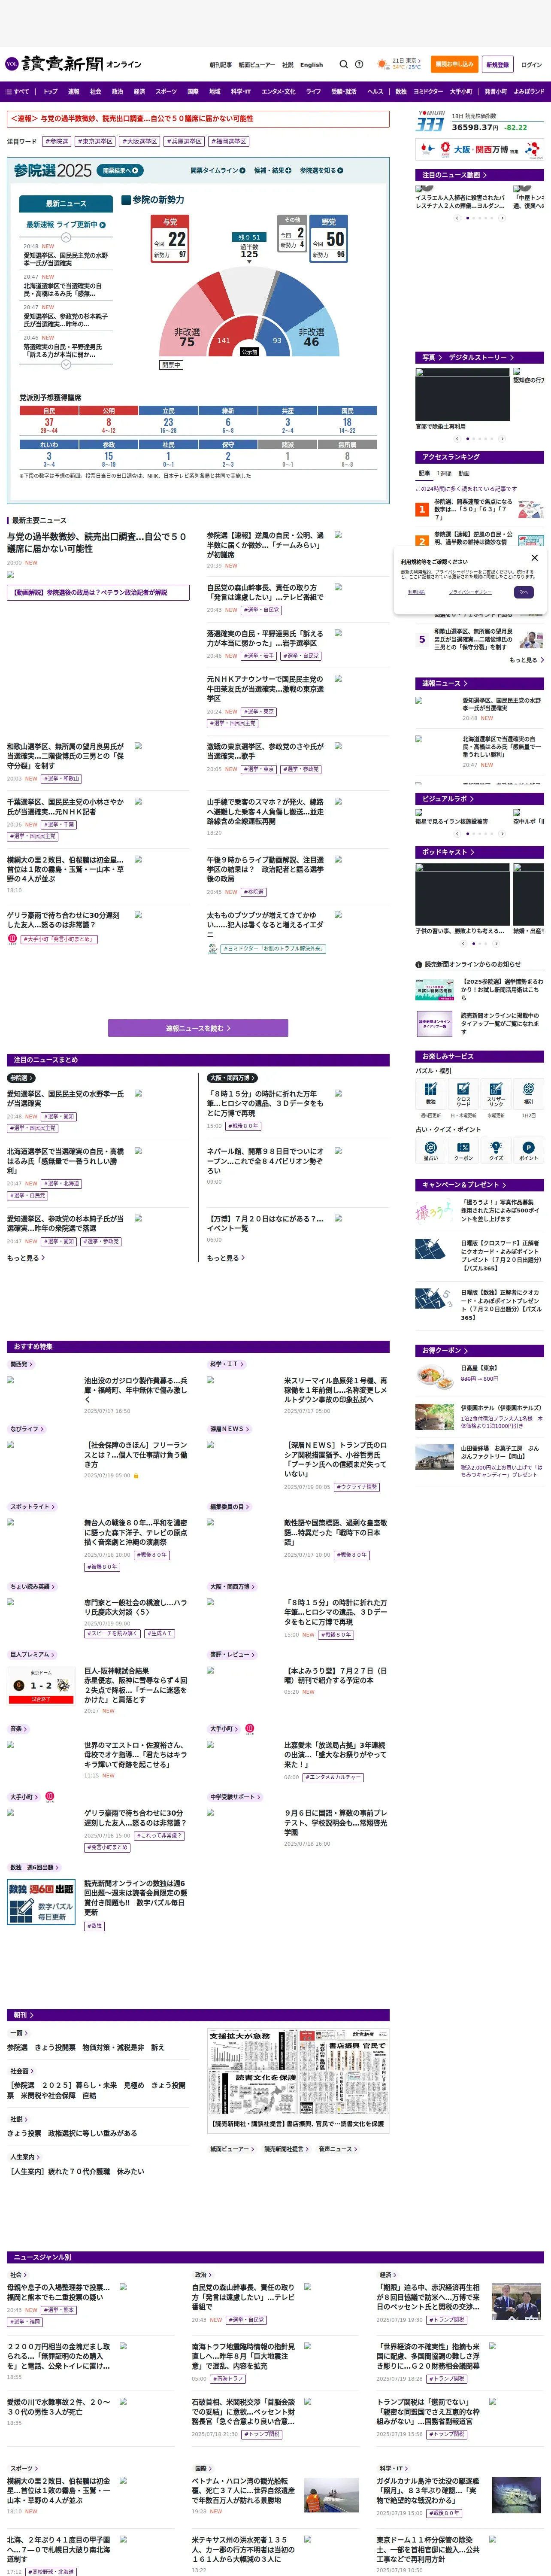Viewport: 551px width, 2576px height.
Task: Click the 巨人-阪神 score thumbnail
Action: tap(41, 1685)
